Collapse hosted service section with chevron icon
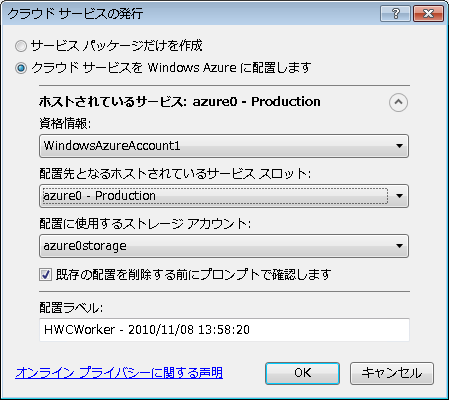The height and width of the screenshot is (400, 449). tap(398, 102)
